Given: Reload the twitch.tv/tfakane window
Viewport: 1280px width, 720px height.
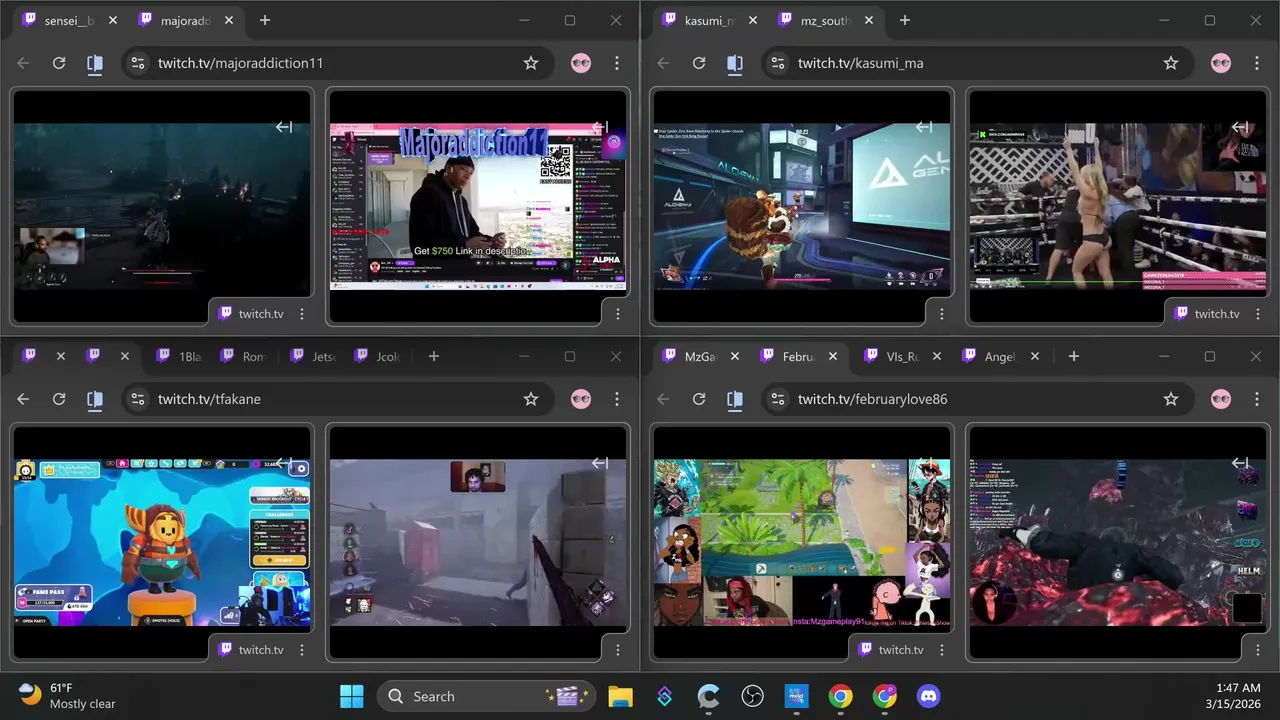Looking at the screenshot, I should pos(59,399).
